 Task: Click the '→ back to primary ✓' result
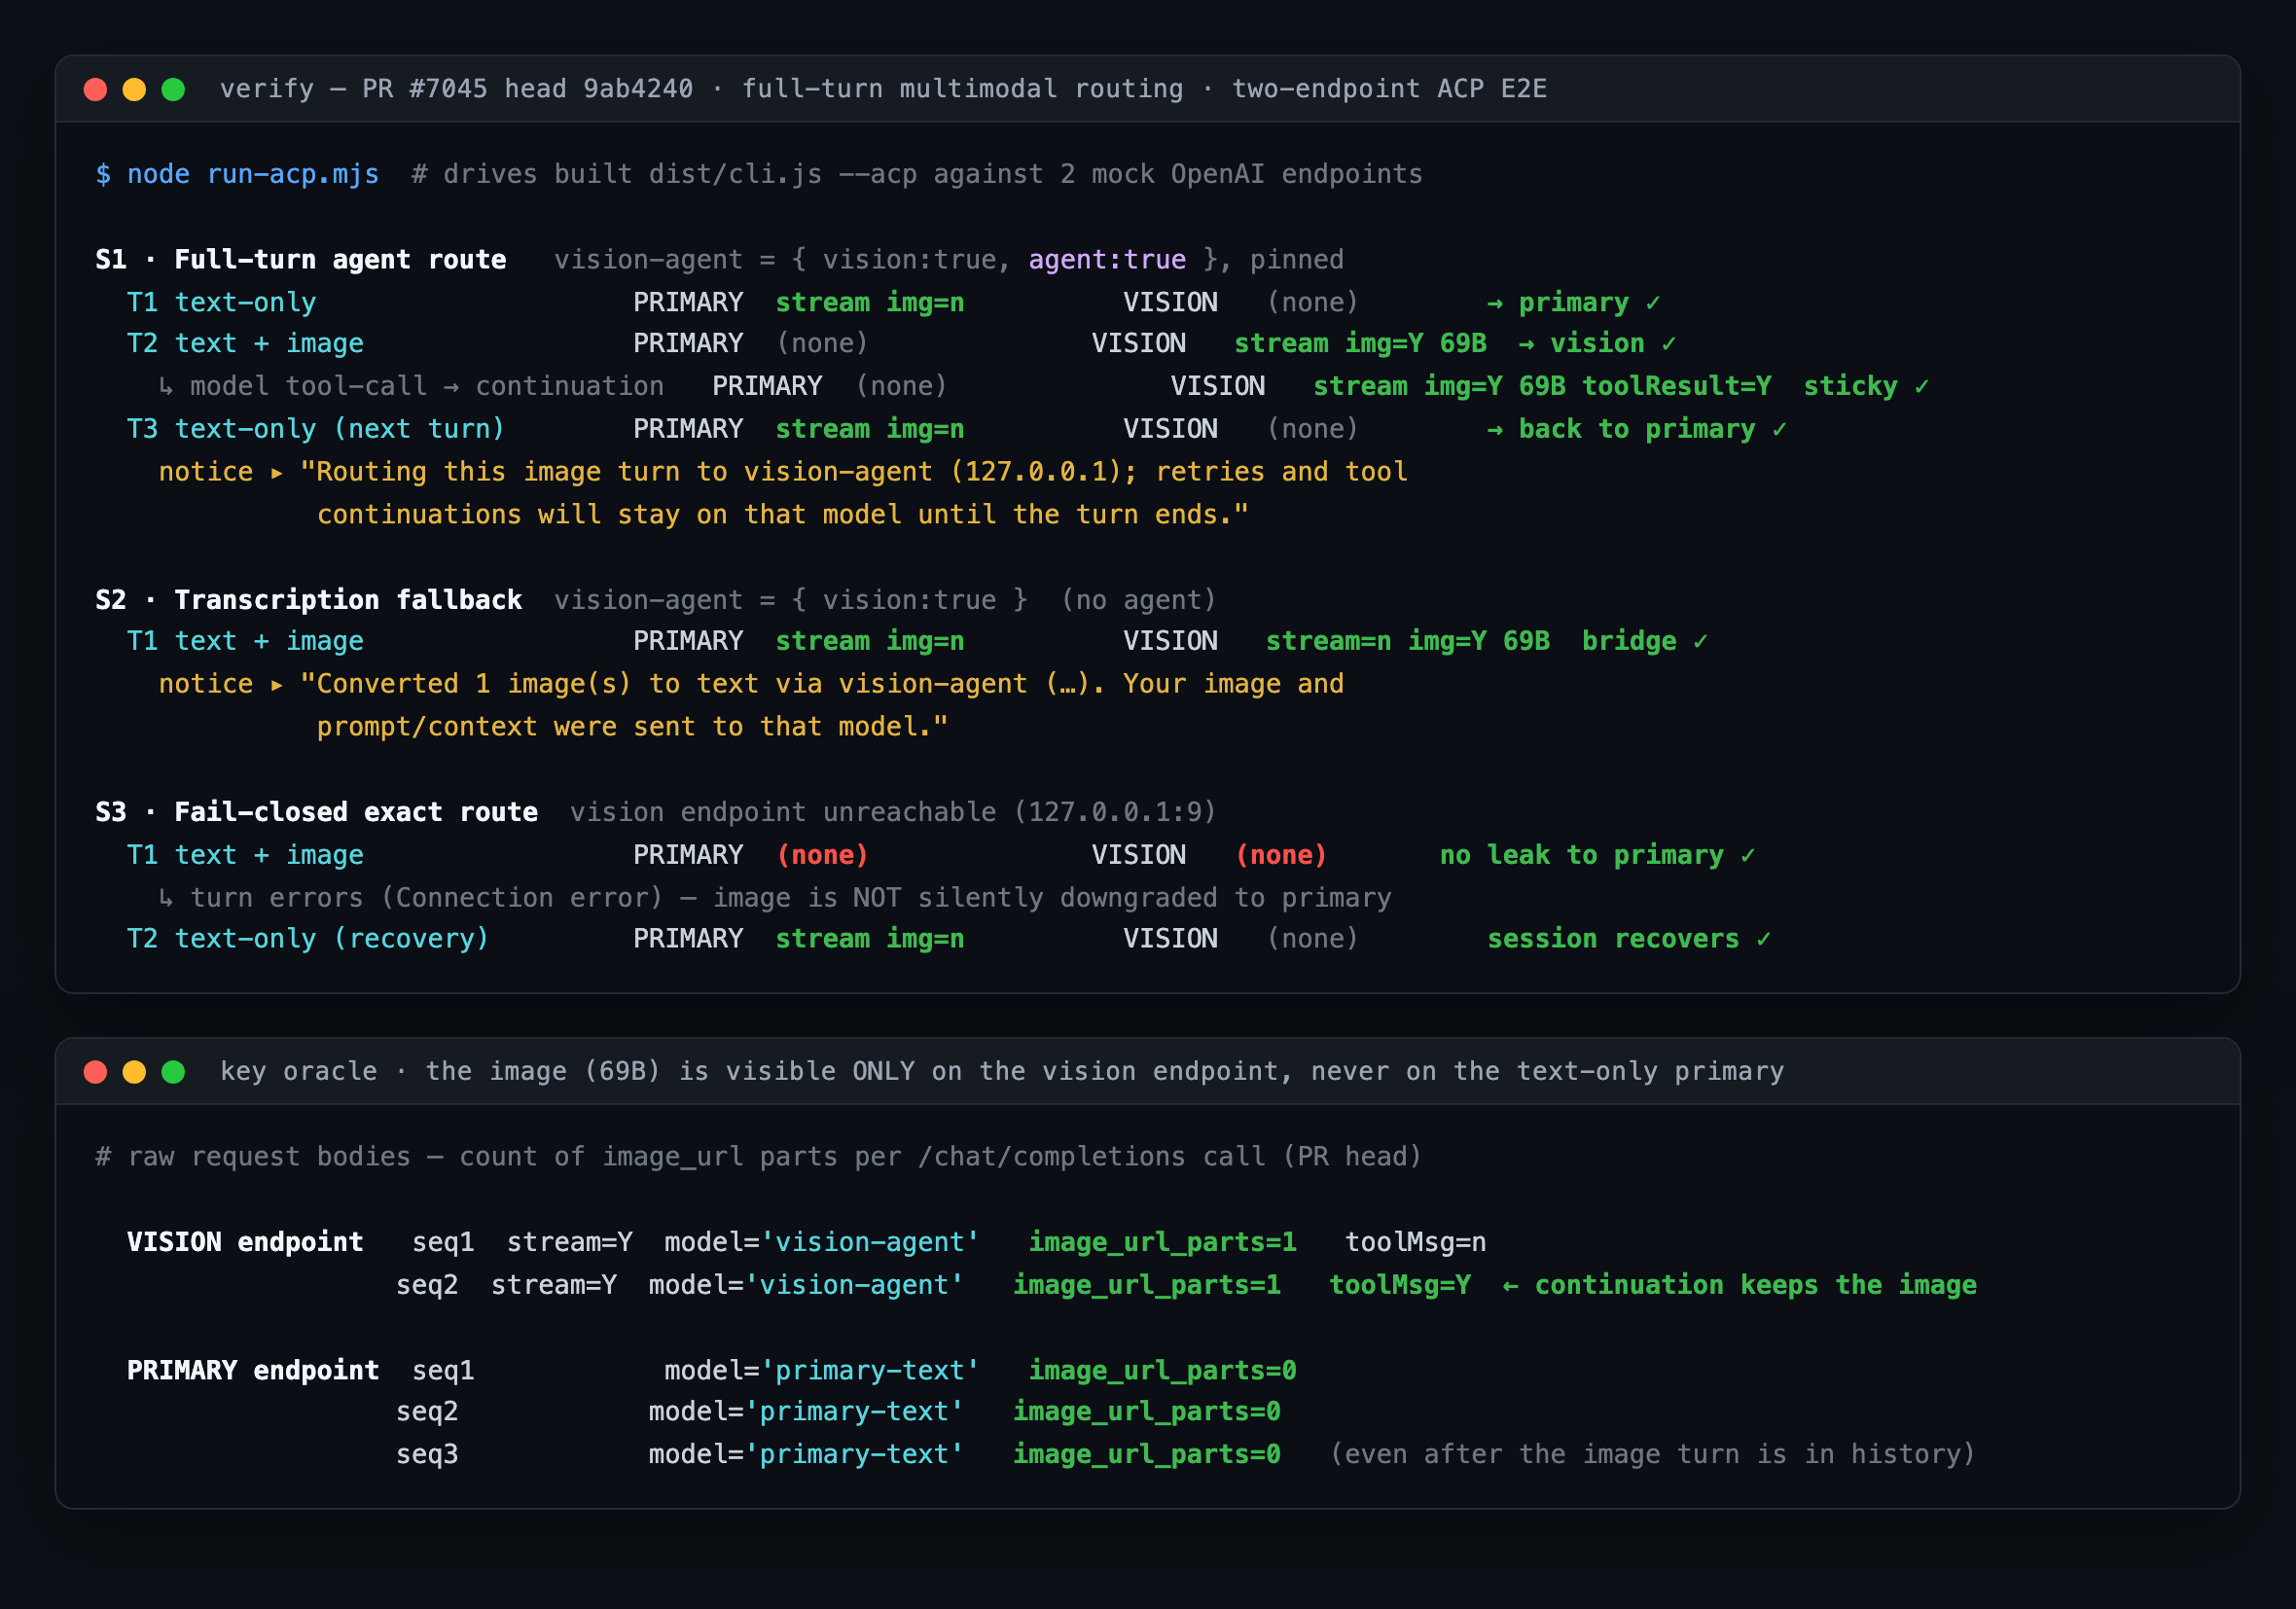coord(1637,429)
